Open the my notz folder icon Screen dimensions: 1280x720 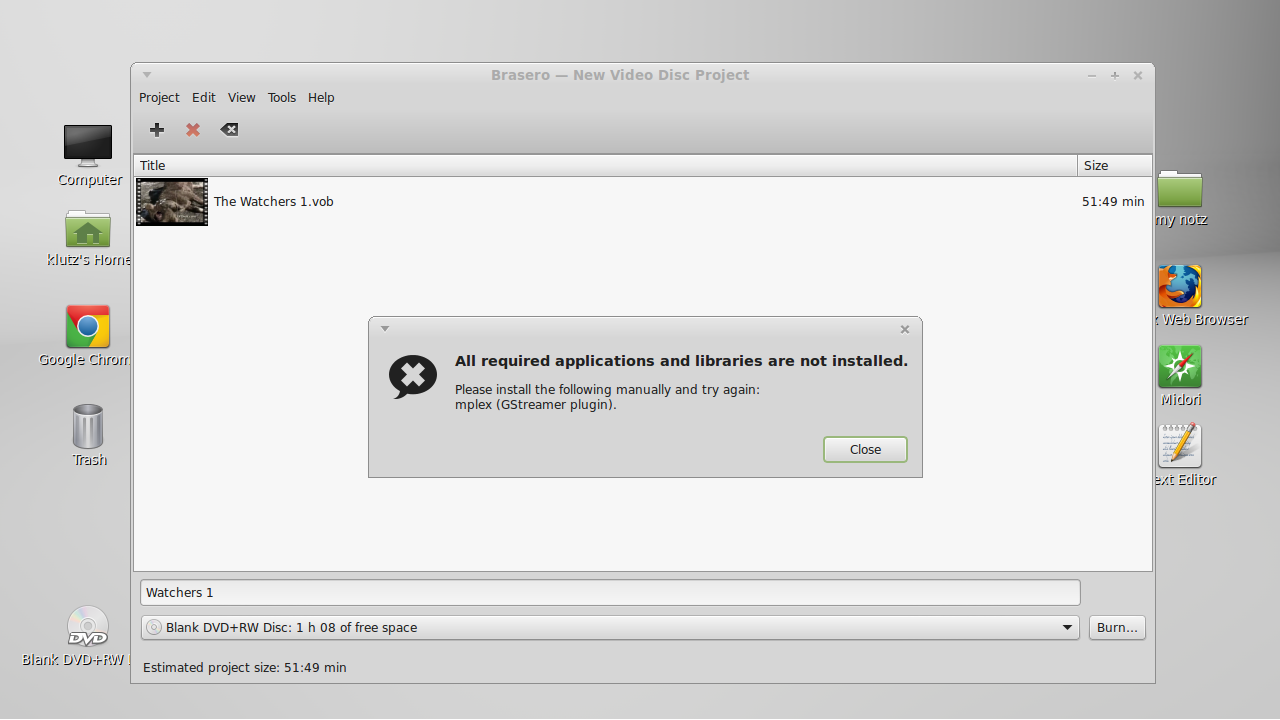pos(1180,188)
